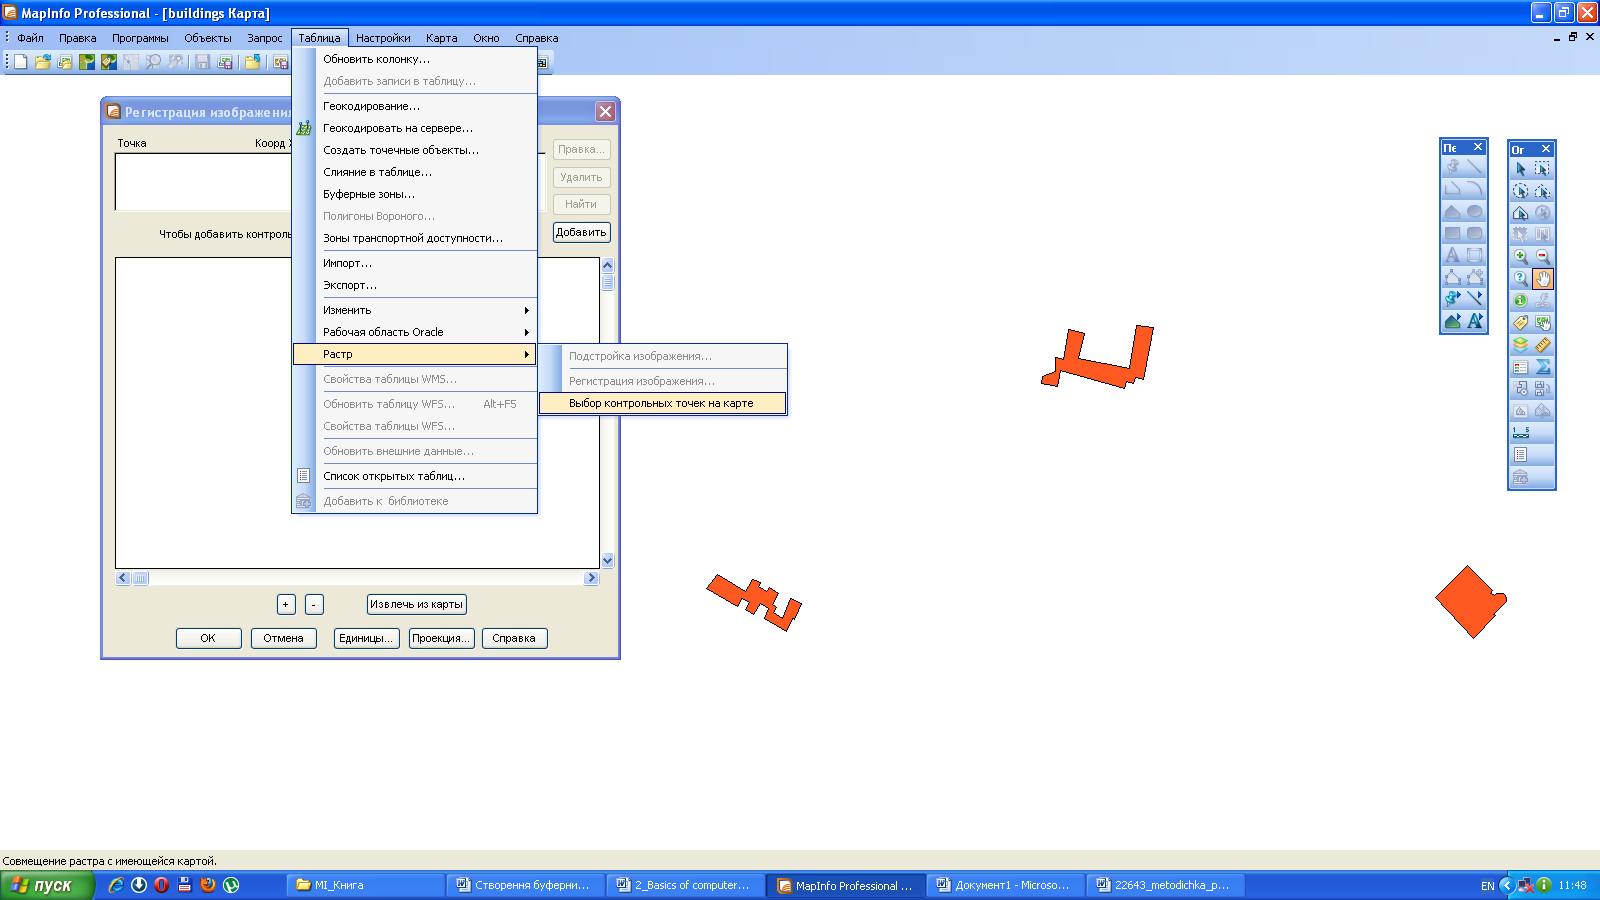Select the Grabber hand tool
1600x900 pixels.
point(1543,279)
